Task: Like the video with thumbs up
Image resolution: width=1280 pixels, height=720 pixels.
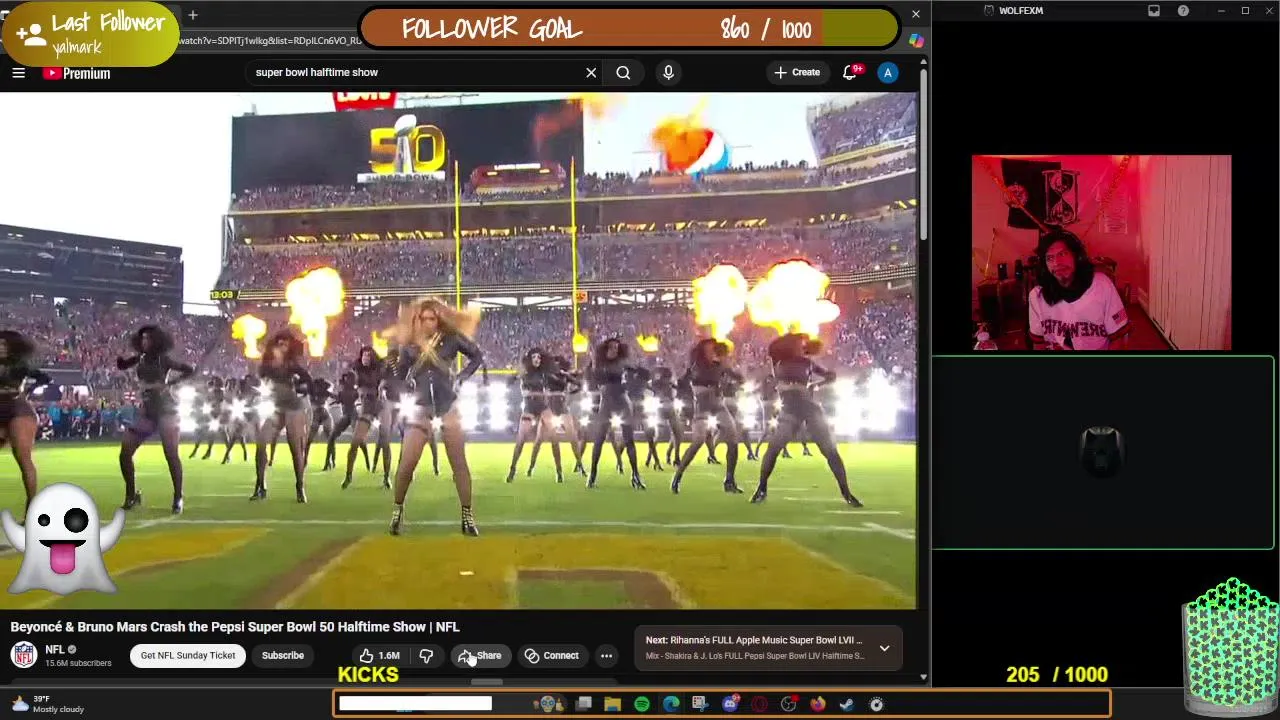Action: [379, 656]
